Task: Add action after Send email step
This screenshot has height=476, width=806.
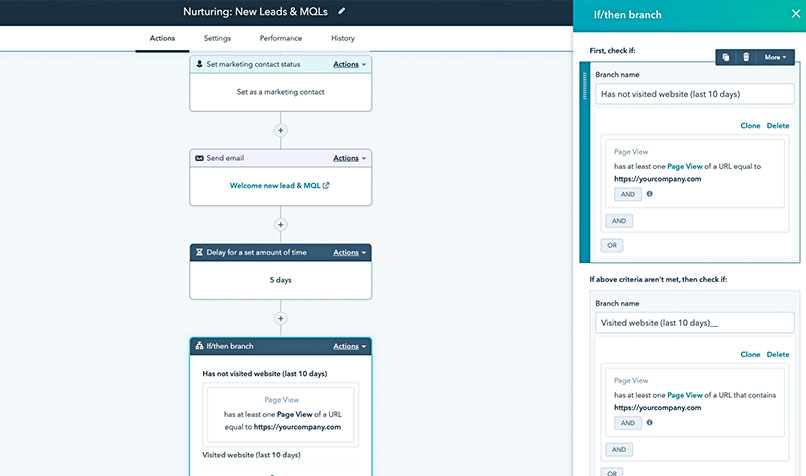Action: 281,225
